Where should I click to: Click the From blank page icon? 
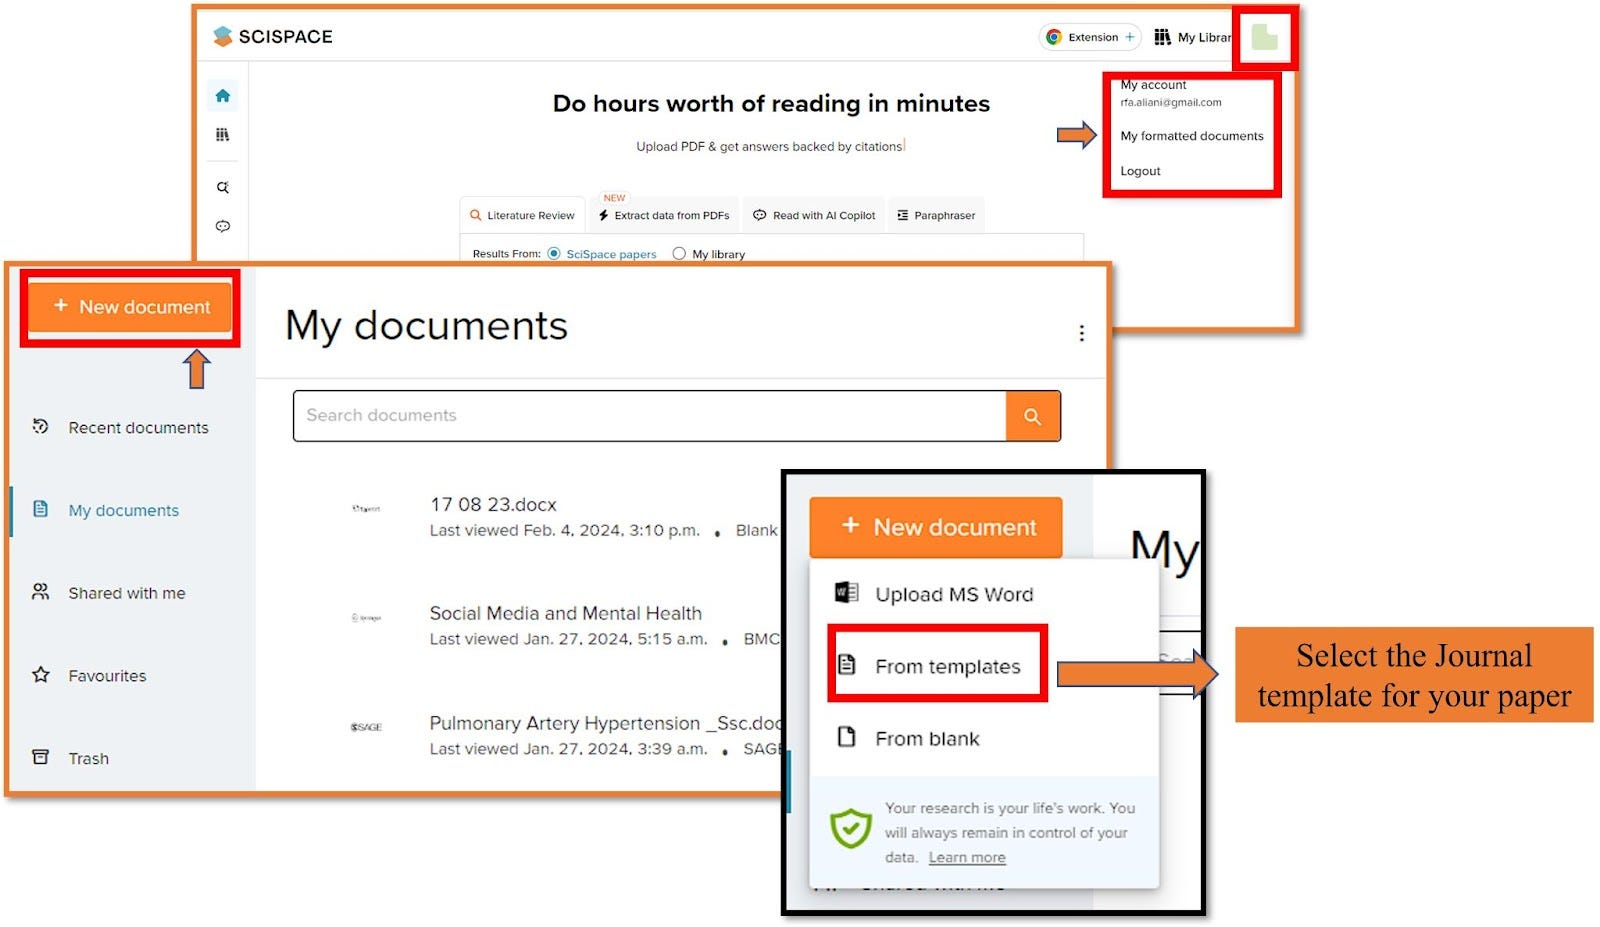(846, 737)
